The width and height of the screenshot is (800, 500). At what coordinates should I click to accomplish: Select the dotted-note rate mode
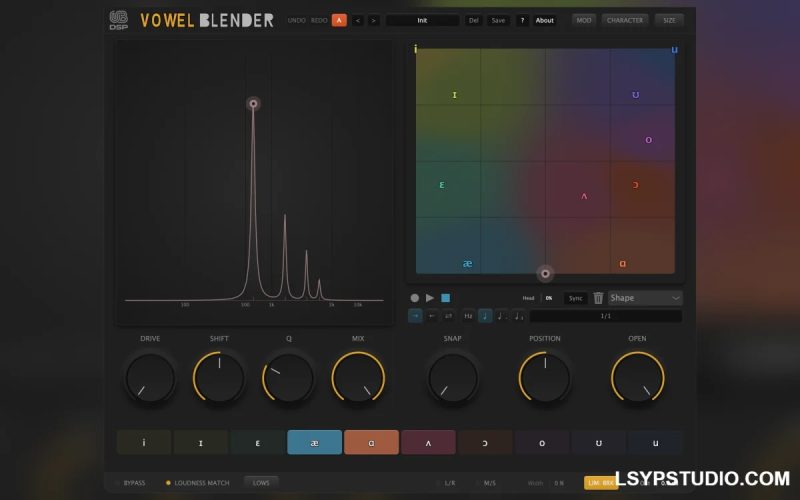click(x=502, y=316)
